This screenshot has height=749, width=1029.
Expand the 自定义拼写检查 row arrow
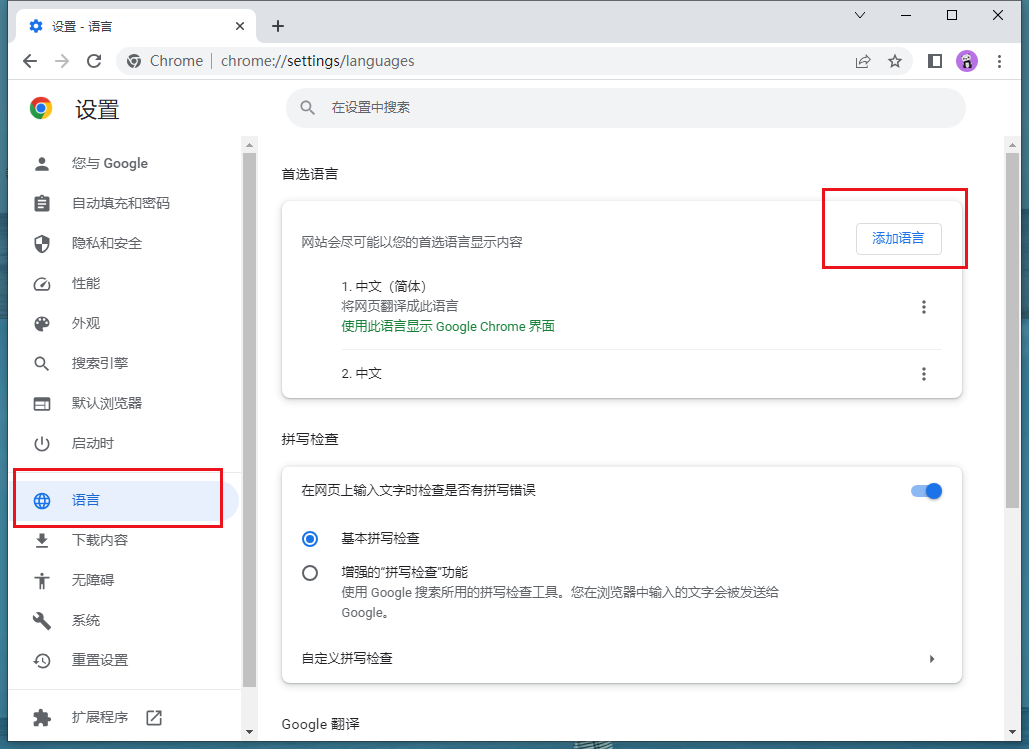tap(931, 658)
